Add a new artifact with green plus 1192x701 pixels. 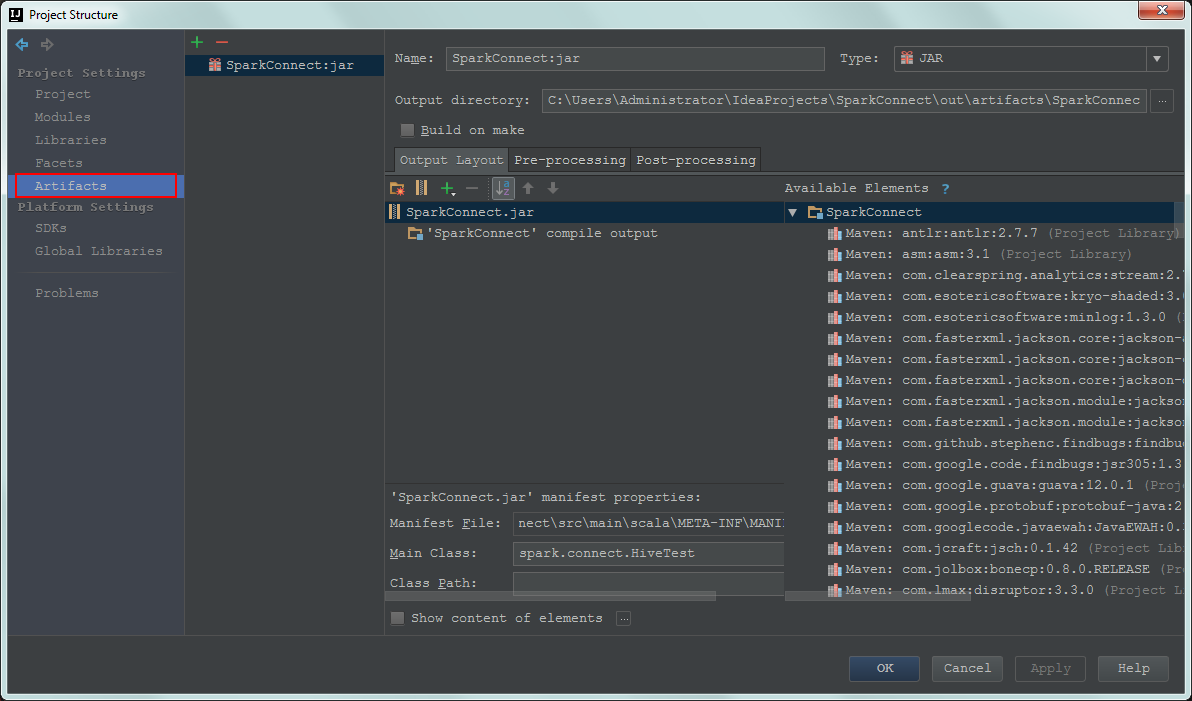point(197,43)
